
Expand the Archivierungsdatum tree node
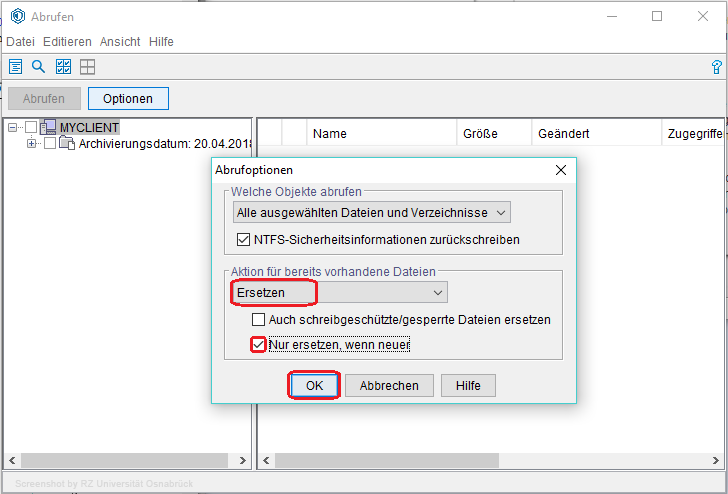pyautogui.click(x=32, y=143)
